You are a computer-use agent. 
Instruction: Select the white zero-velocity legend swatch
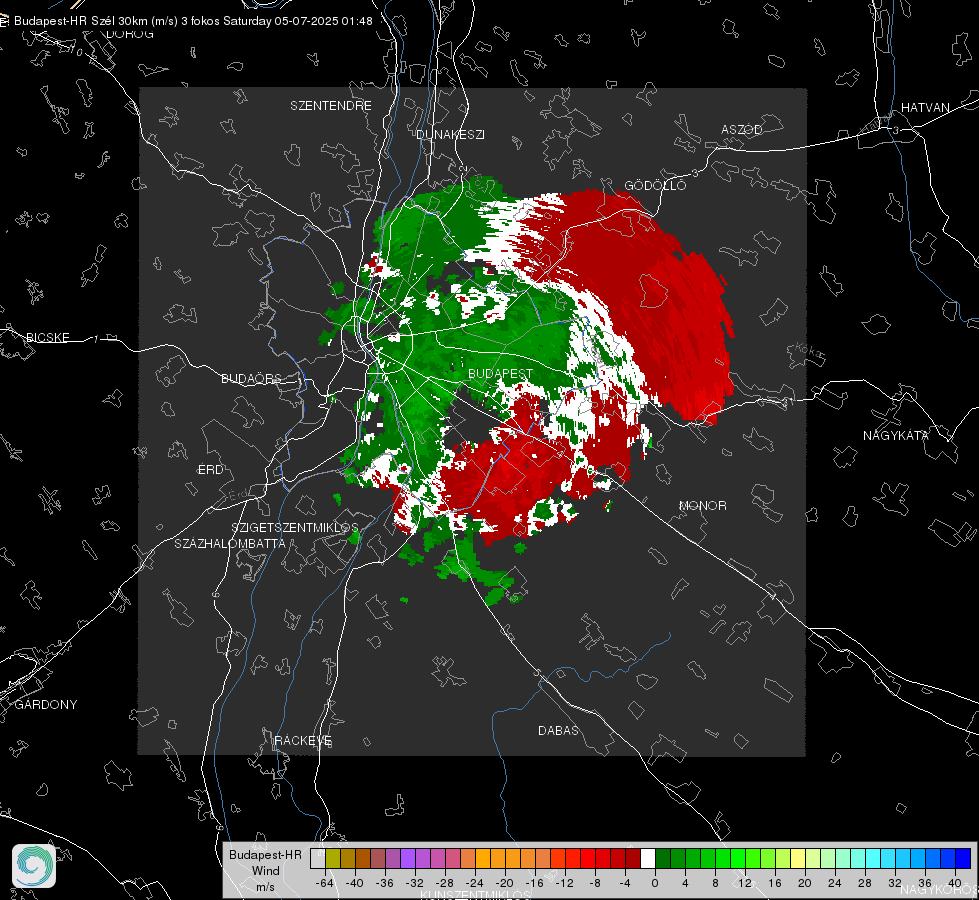click(x=648, y=858)
